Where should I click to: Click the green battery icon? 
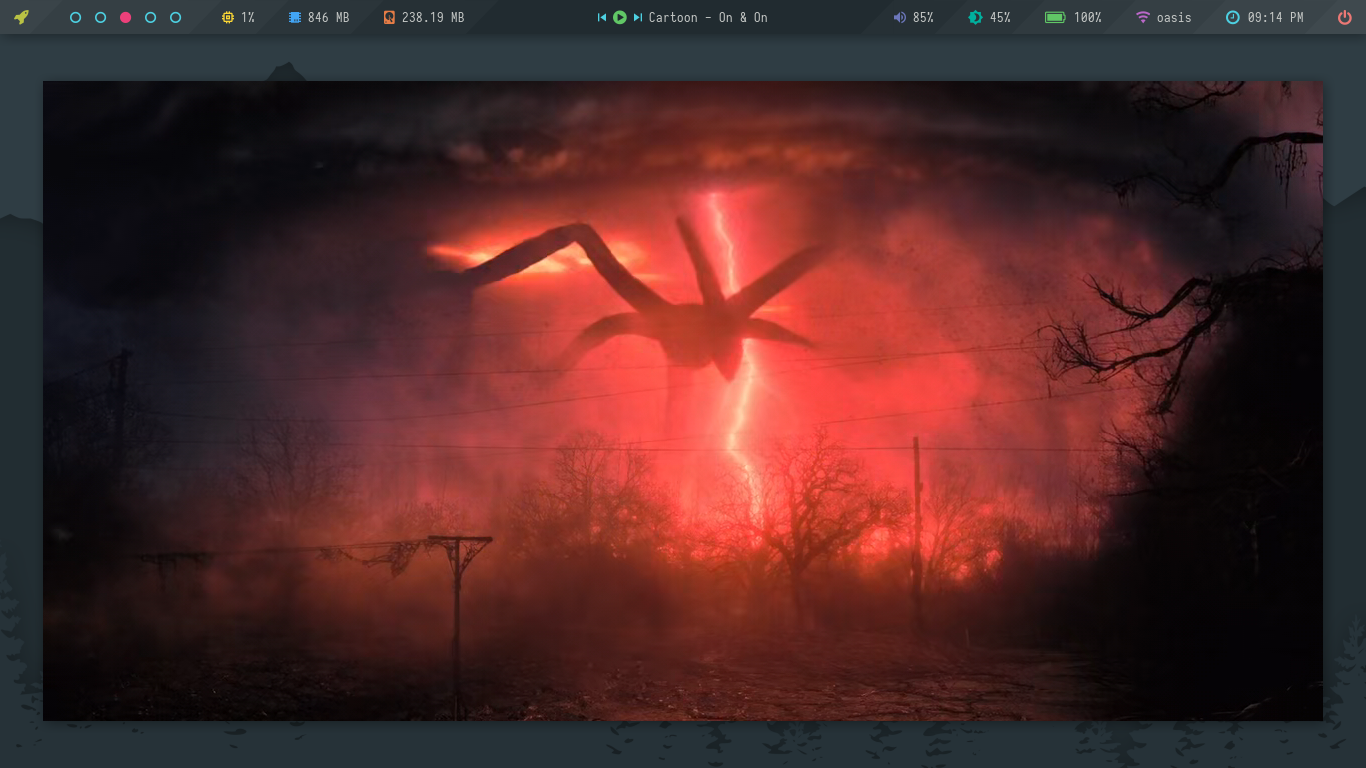point(1055,17)
